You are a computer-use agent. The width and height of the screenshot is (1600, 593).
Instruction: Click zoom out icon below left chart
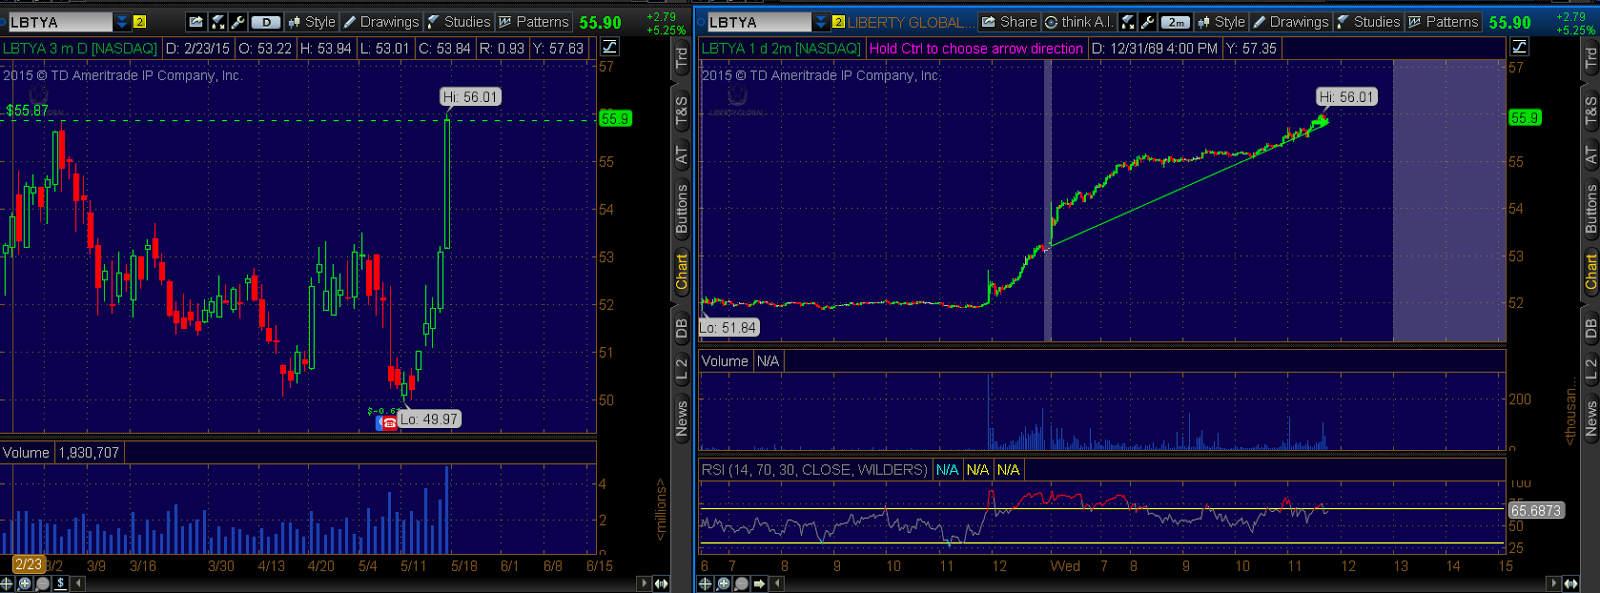point(43,583)
